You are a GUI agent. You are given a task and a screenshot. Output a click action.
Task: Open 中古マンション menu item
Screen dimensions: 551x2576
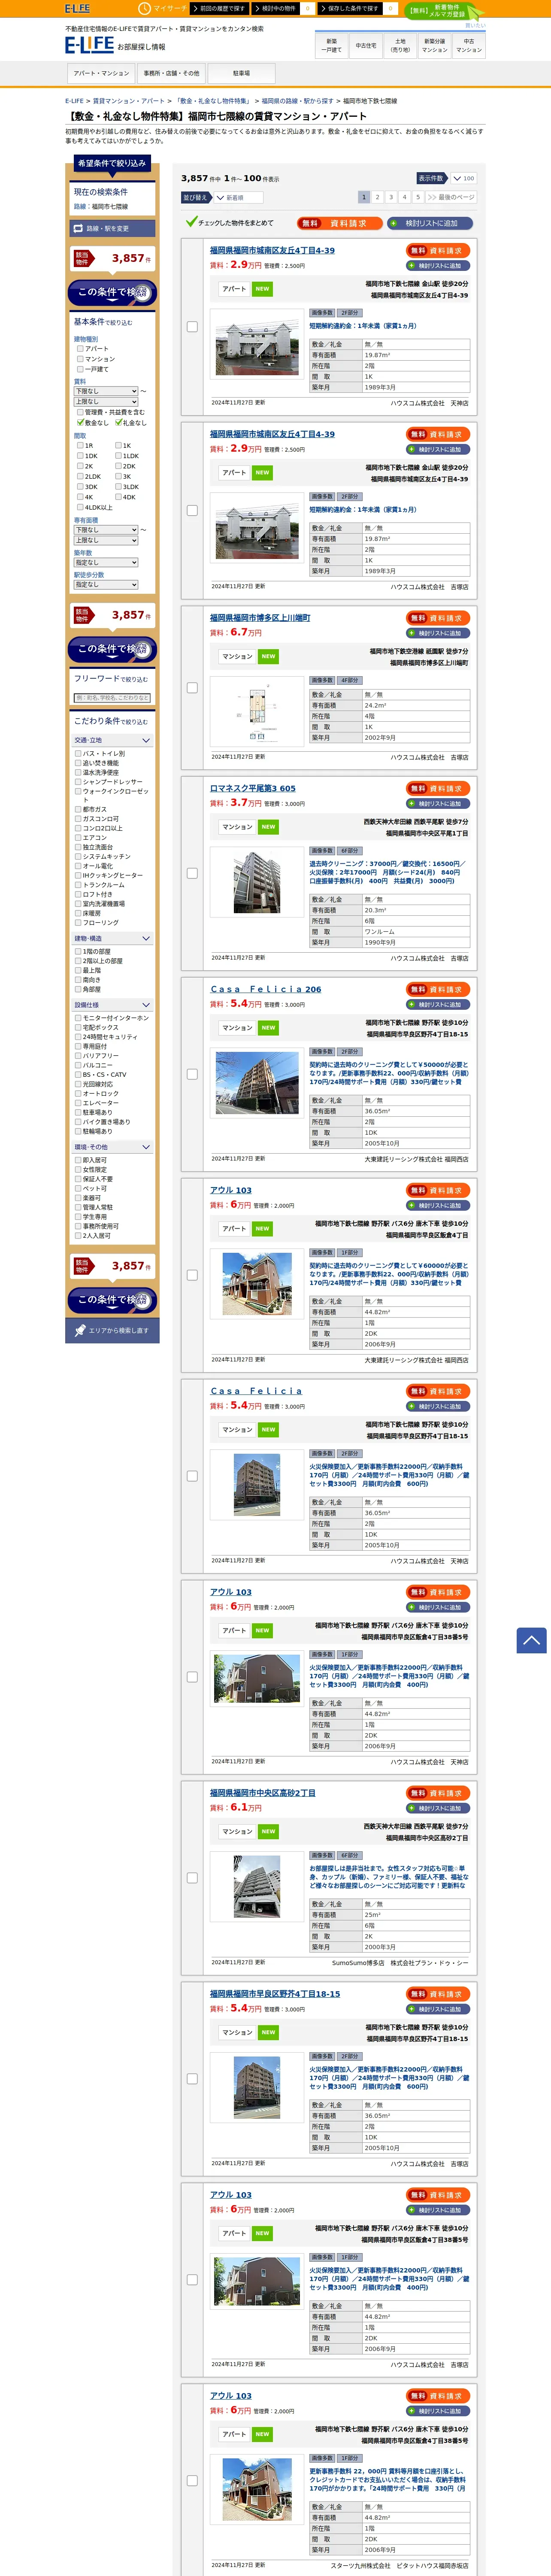point(469,45)
